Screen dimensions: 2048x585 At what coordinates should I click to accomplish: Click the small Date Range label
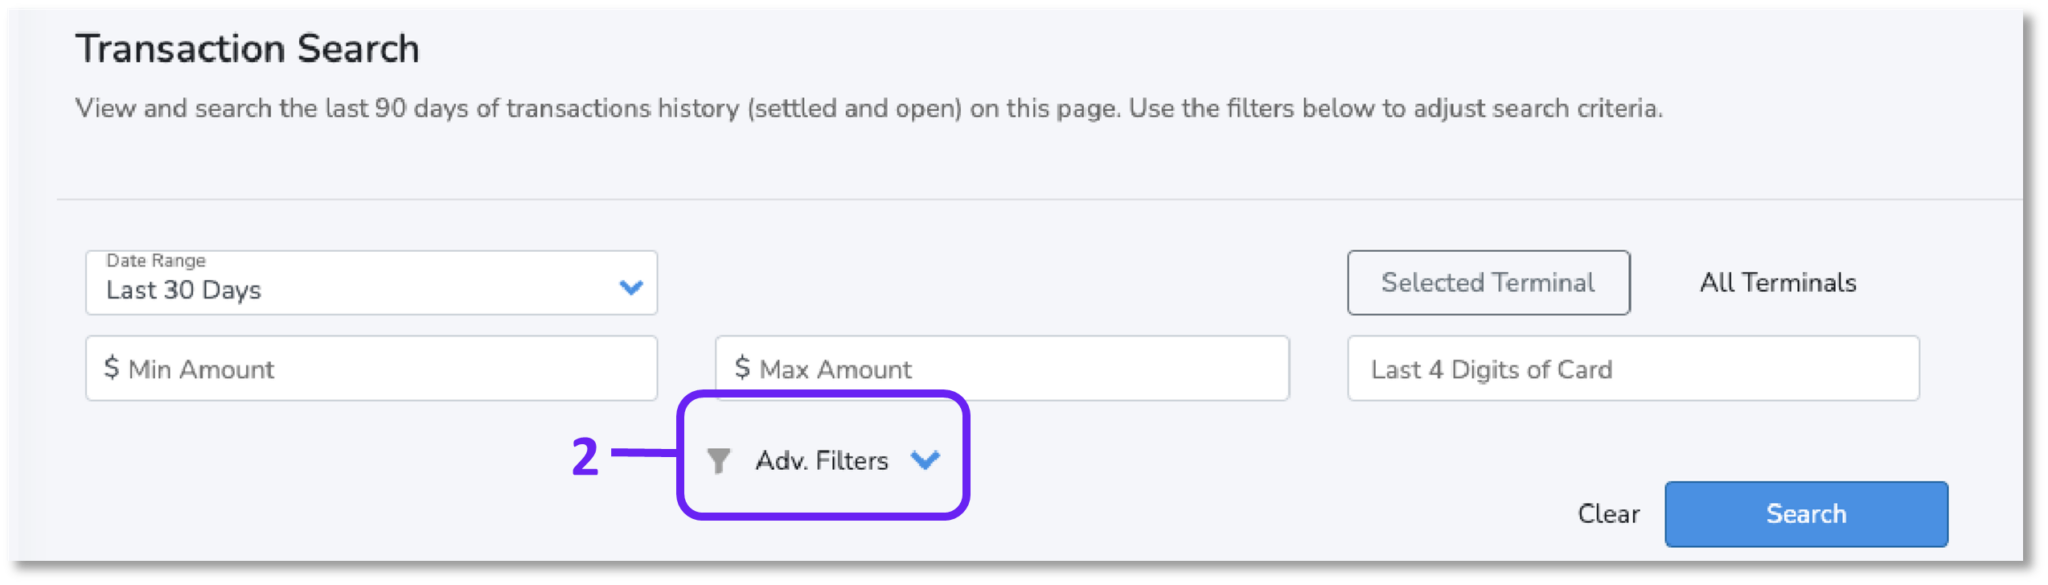click(156, 261)
